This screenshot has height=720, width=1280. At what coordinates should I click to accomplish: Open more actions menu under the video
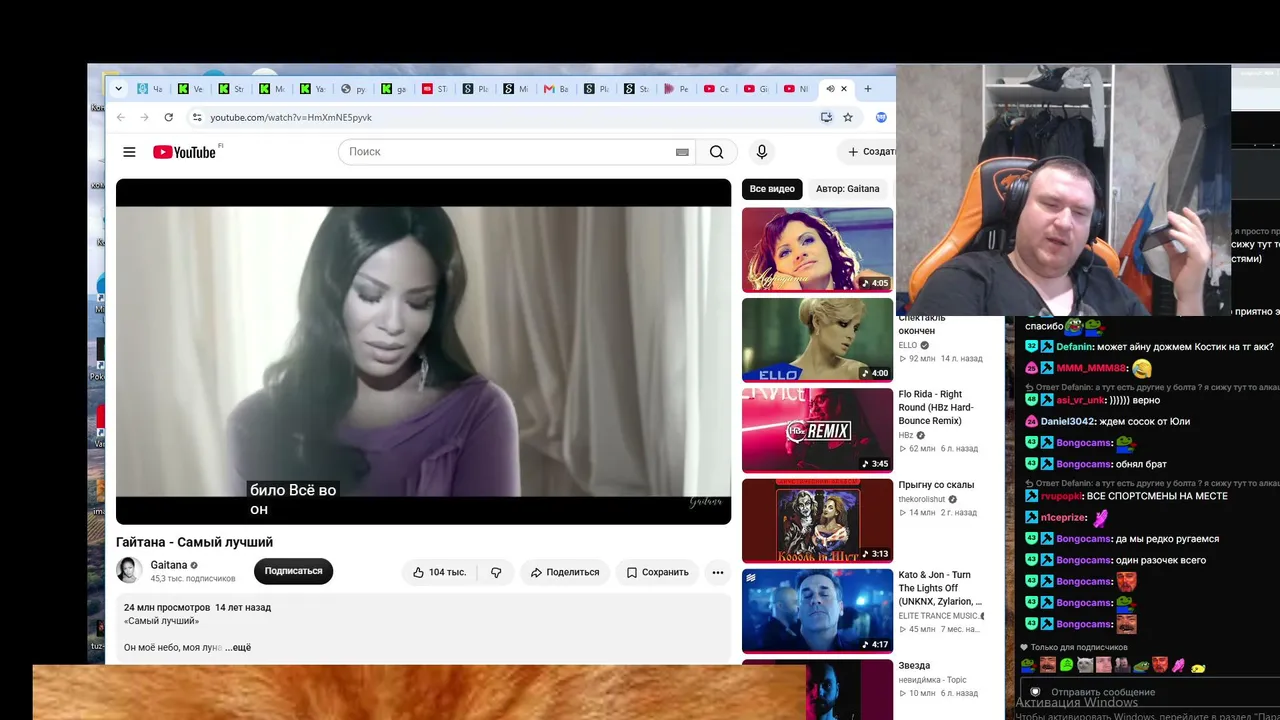click(717, 572)
